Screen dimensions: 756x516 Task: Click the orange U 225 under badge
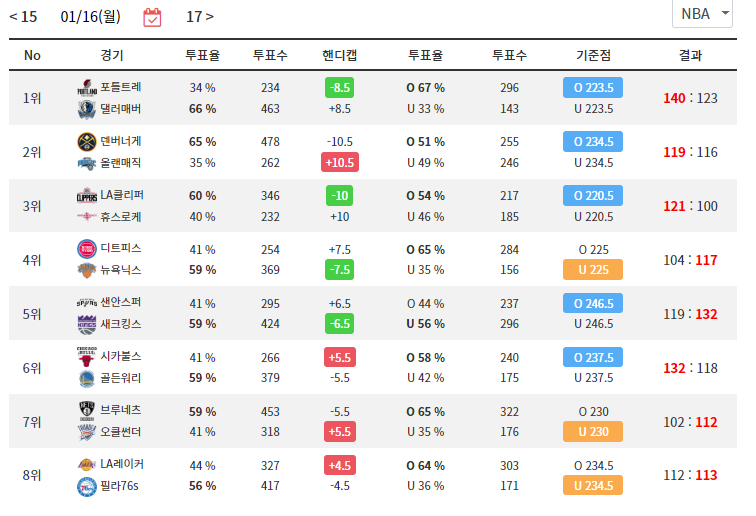coord(593,270)
